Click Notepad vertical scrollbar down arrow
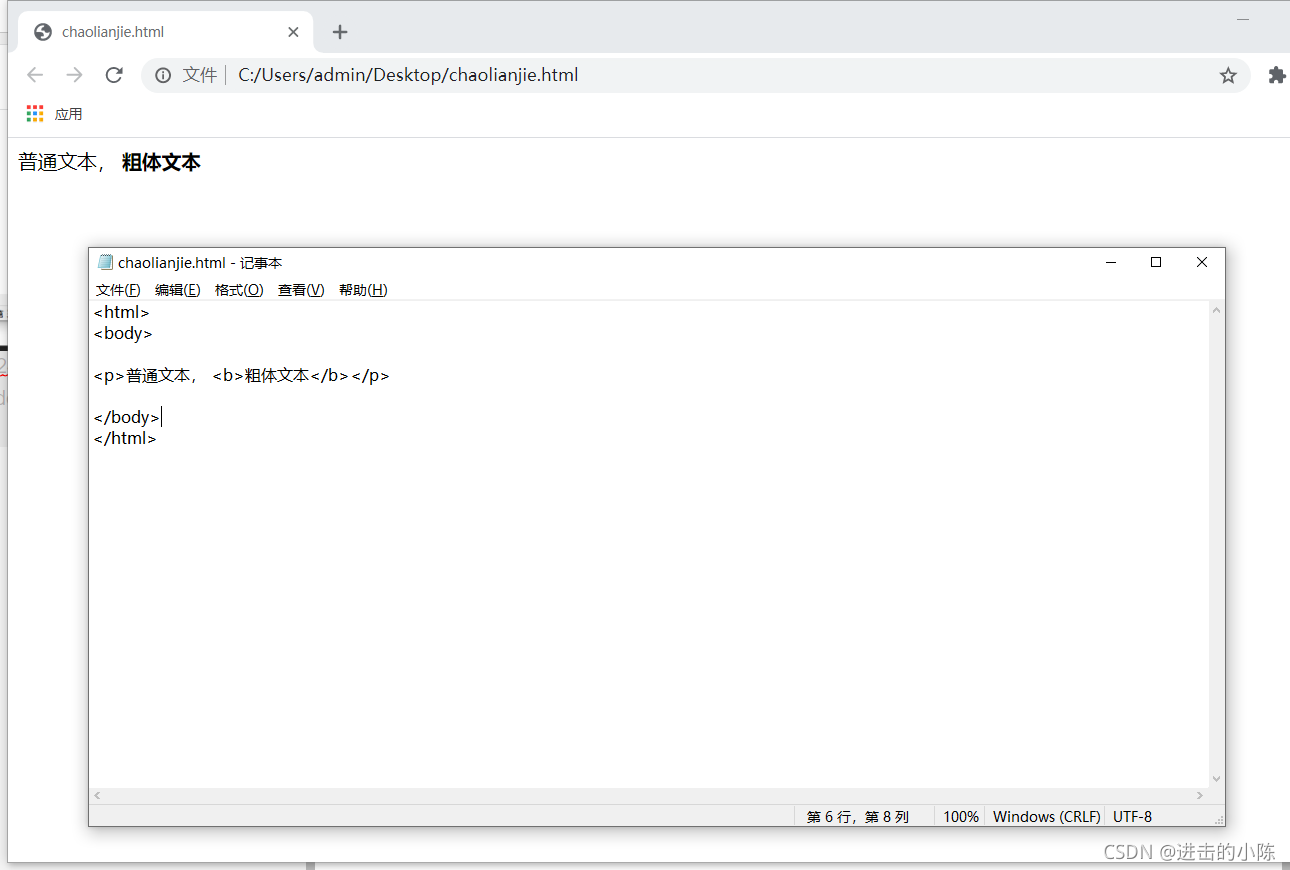Screen dimensions: 1290x870 point(1216,779)
